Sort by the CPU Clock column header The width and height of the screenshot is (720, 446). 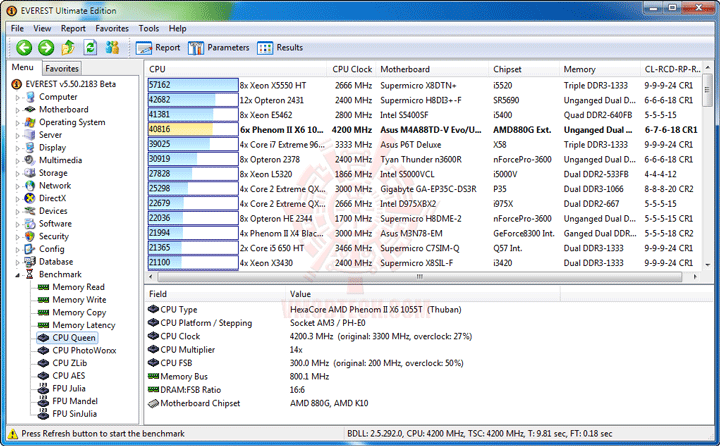pyautogui.click(x=351, y=69)
